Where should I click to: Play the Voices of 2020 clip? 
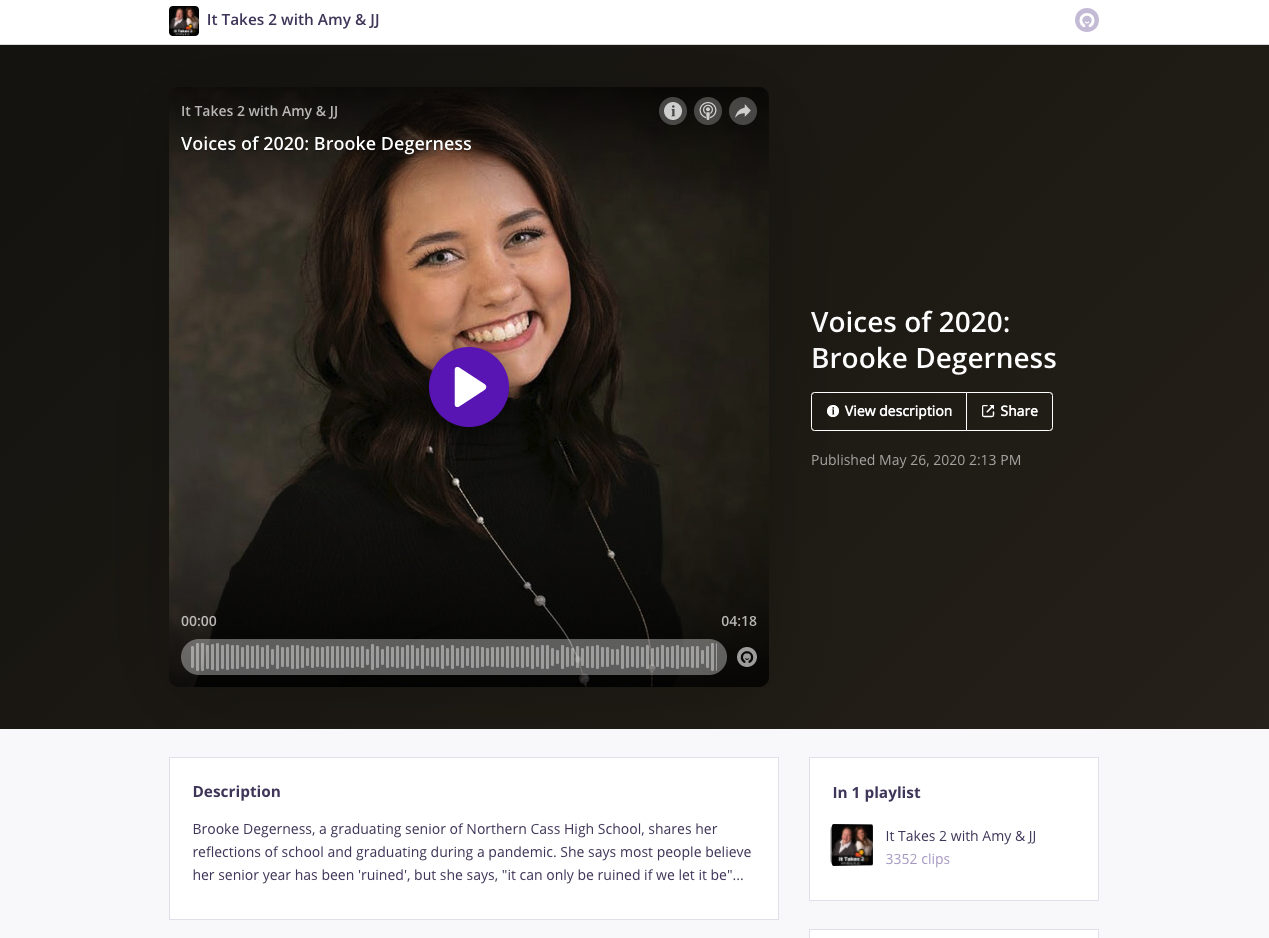[x=469, y=387]
